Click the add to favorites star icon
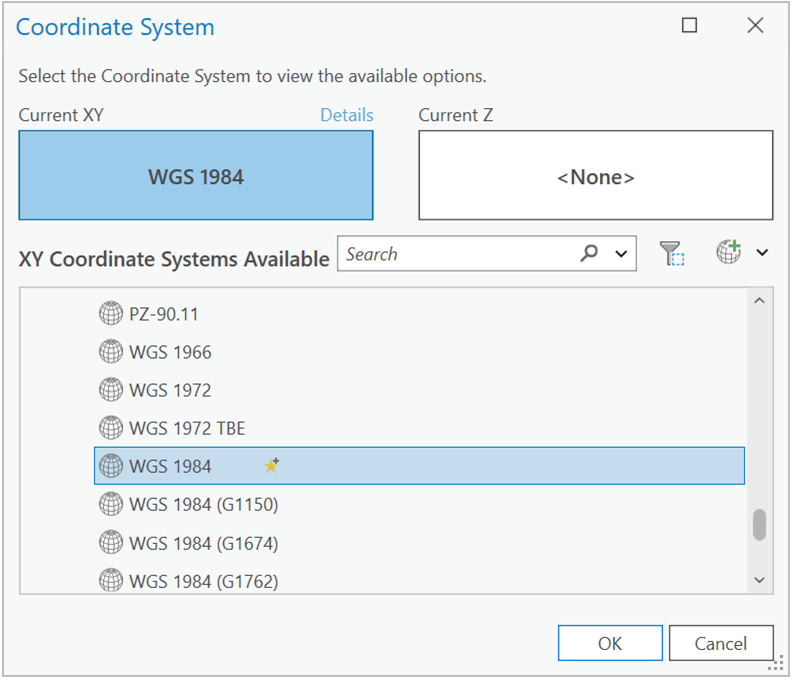792x680 pixels. (x=271, y=466)
